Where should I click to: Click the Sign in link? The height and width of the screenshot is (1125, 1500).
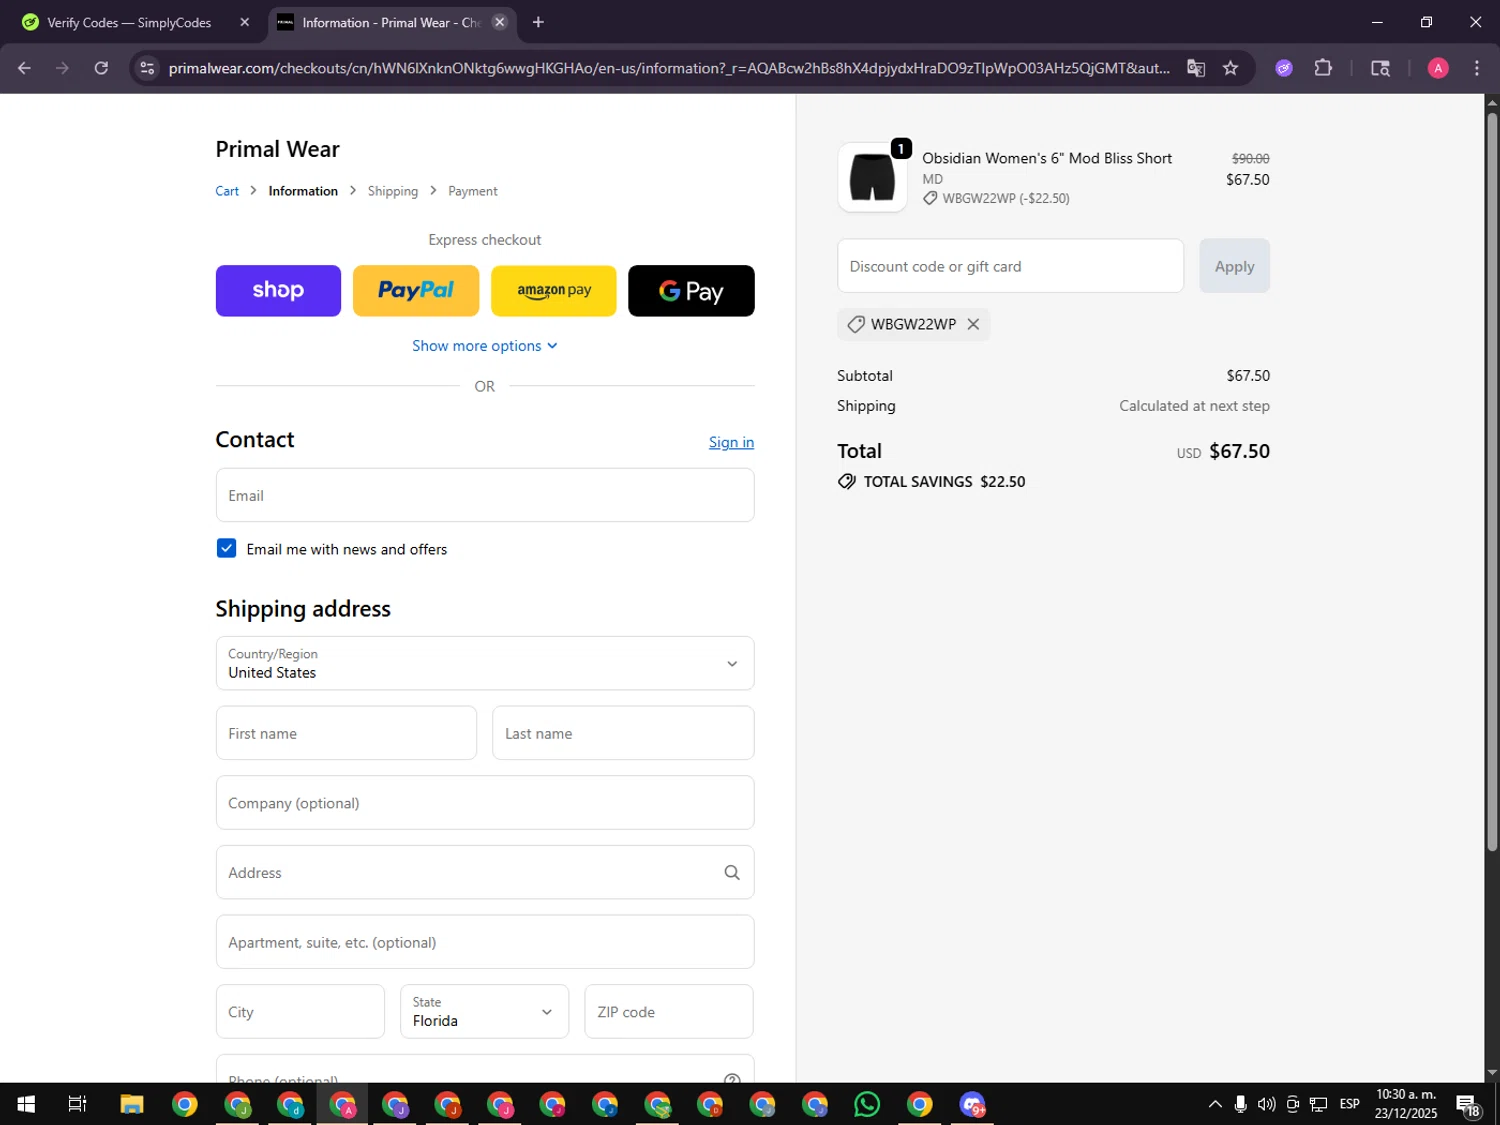click(x=731, y=442)
